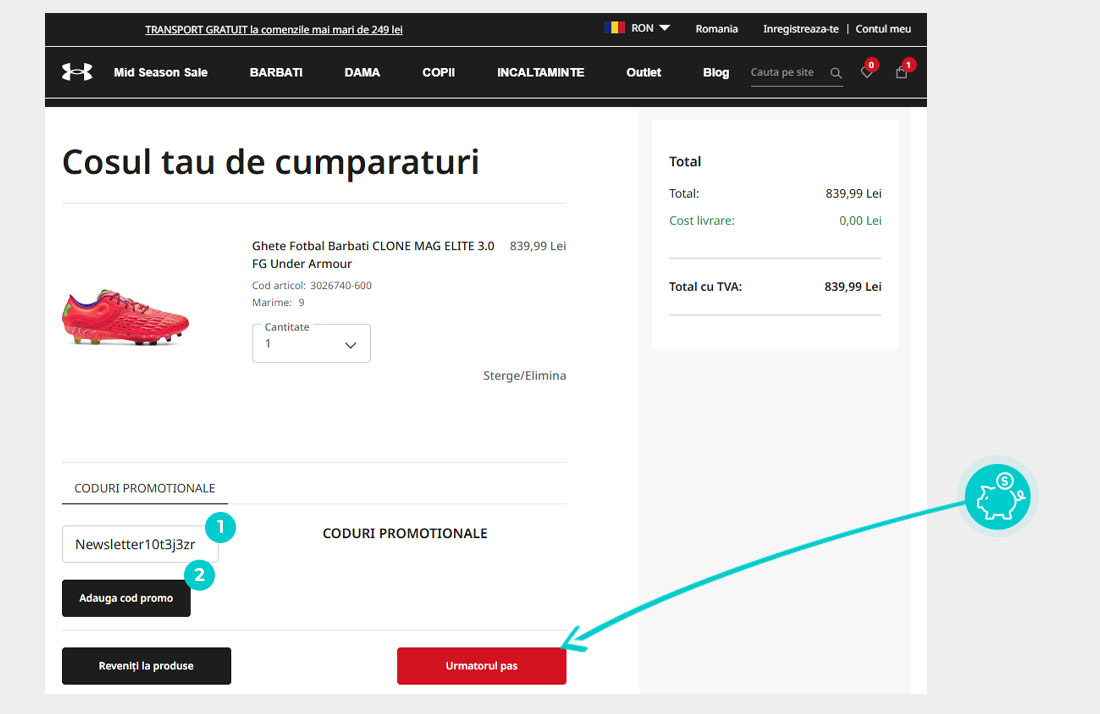Focus the promo code input field
Image resolution: width=1100 pixels, height=714 pixels.
point(140,544)
